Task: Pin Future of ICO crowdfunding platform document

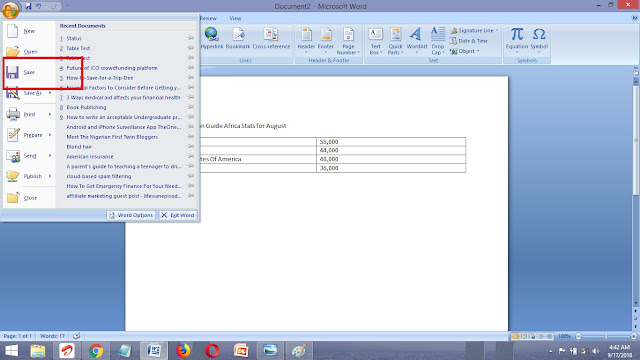Action: coord(191,68)
